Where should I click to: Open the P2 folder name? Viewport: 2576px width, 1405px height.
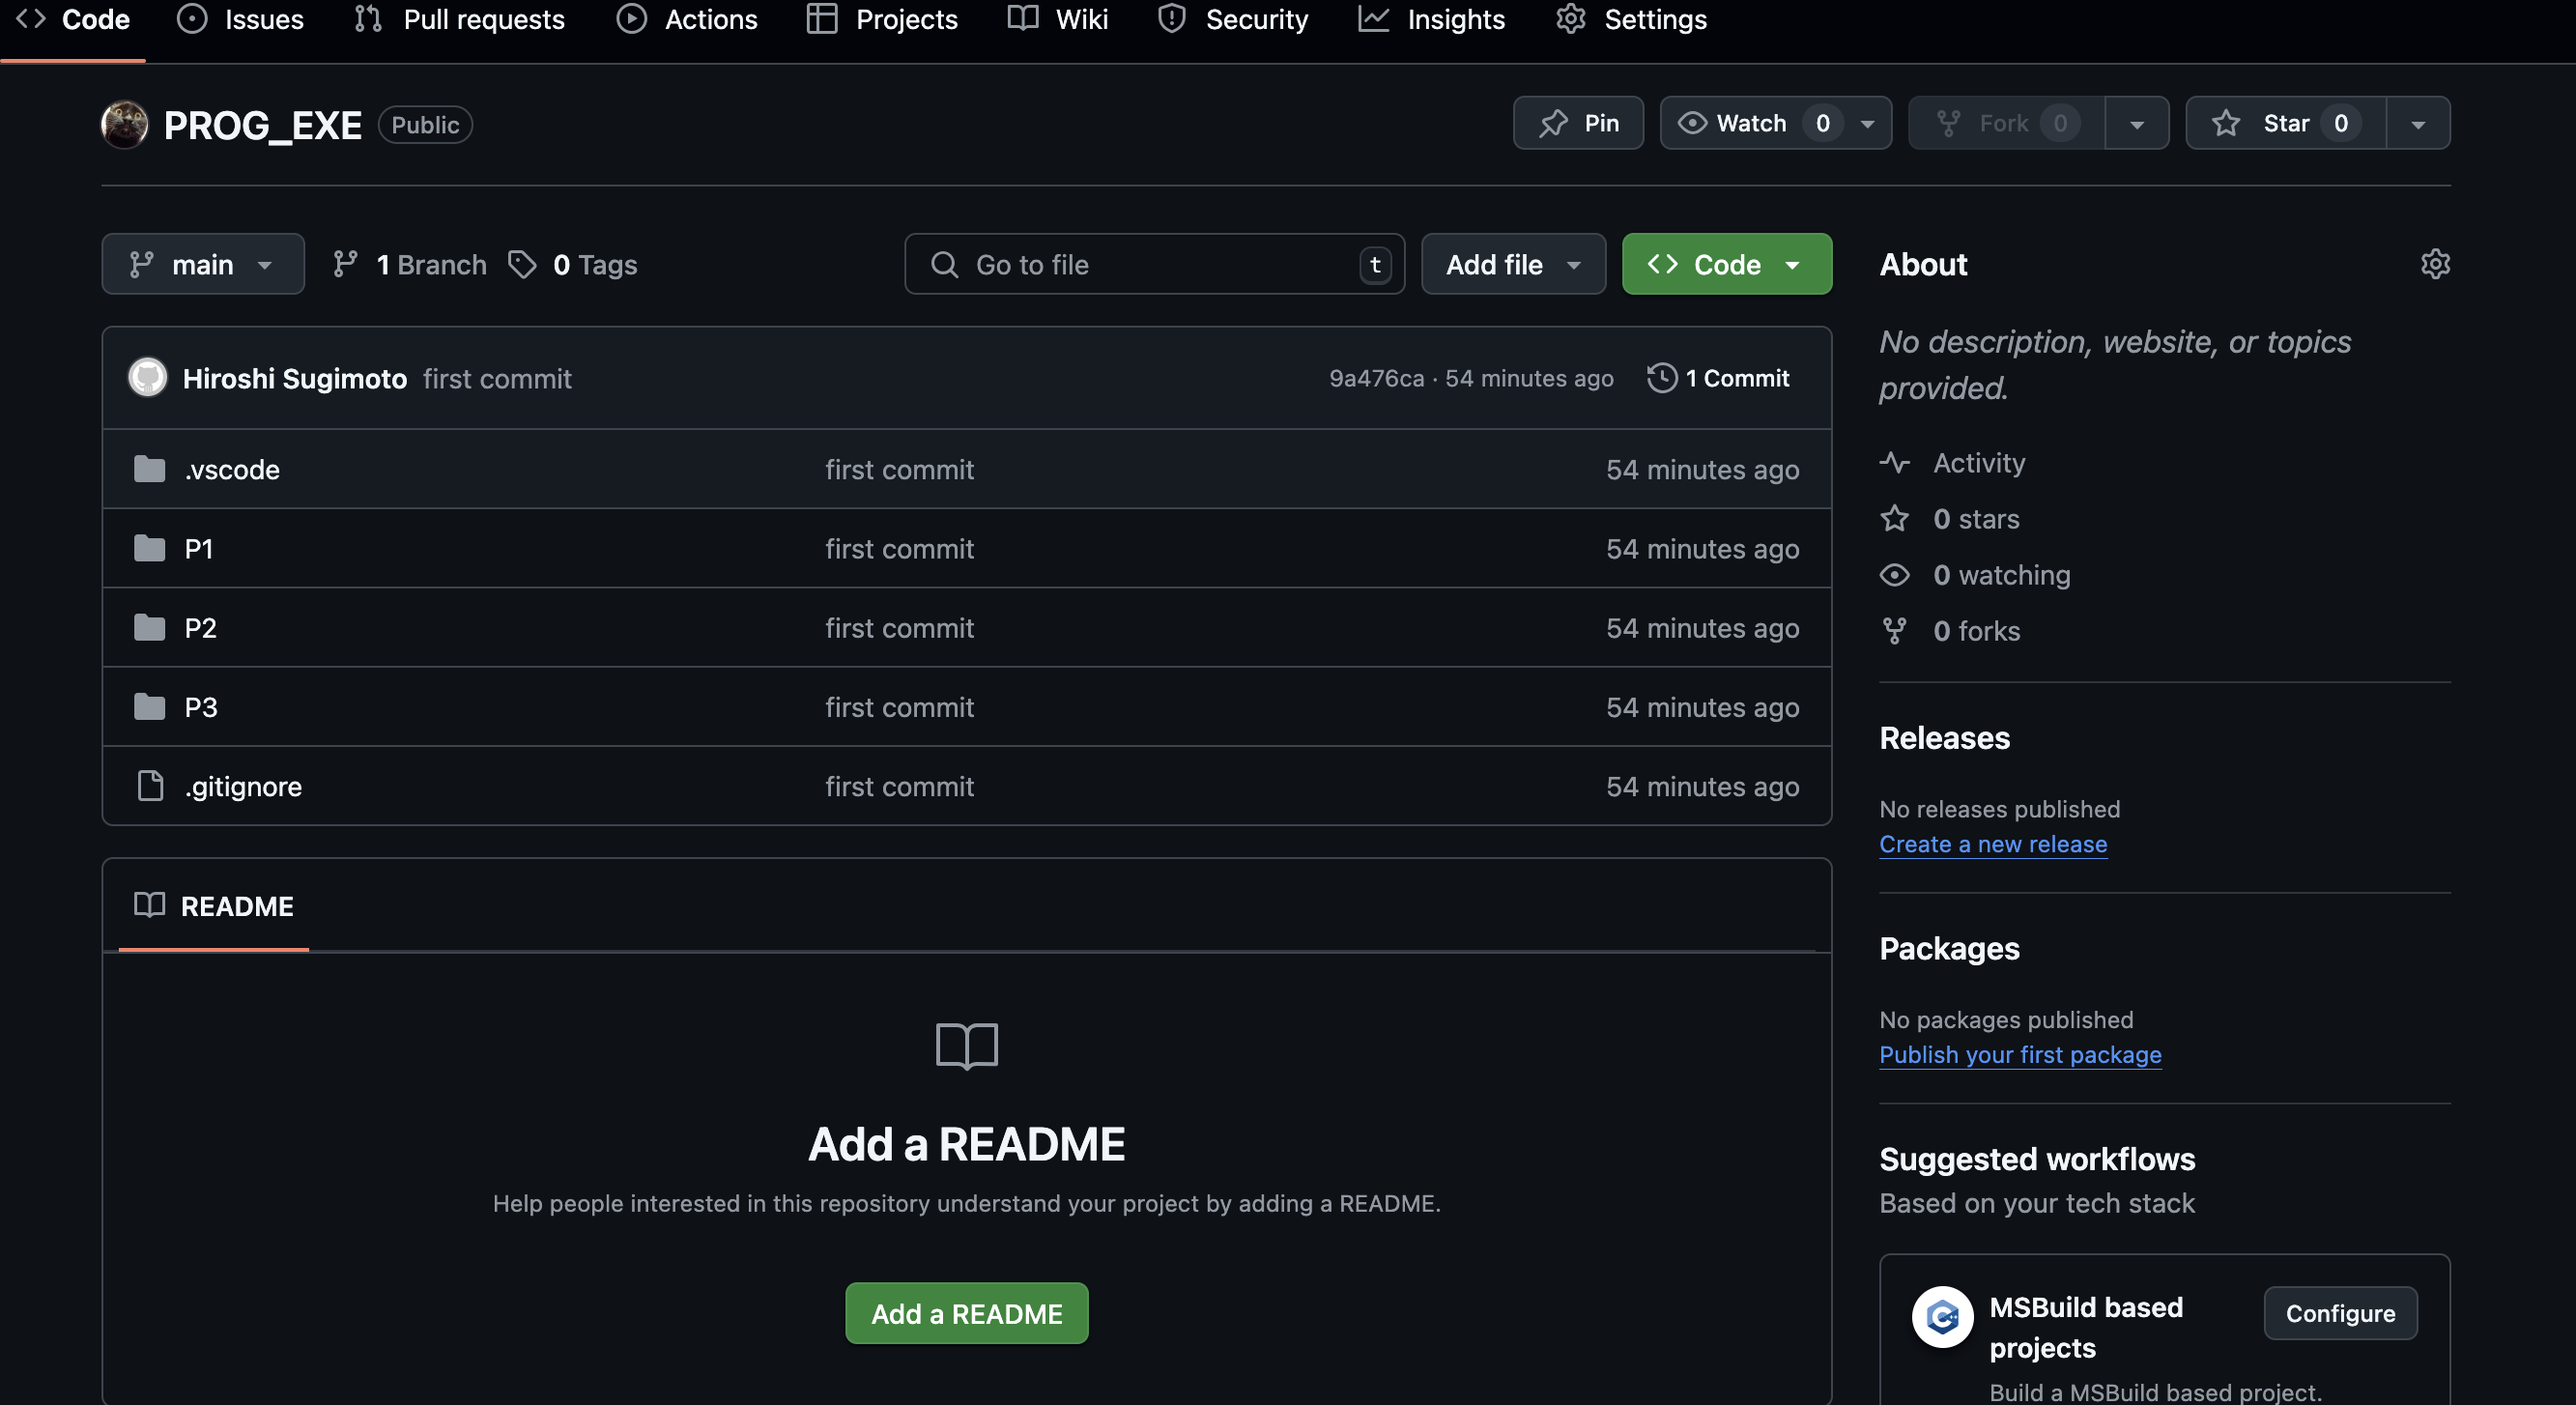point(201,627)
